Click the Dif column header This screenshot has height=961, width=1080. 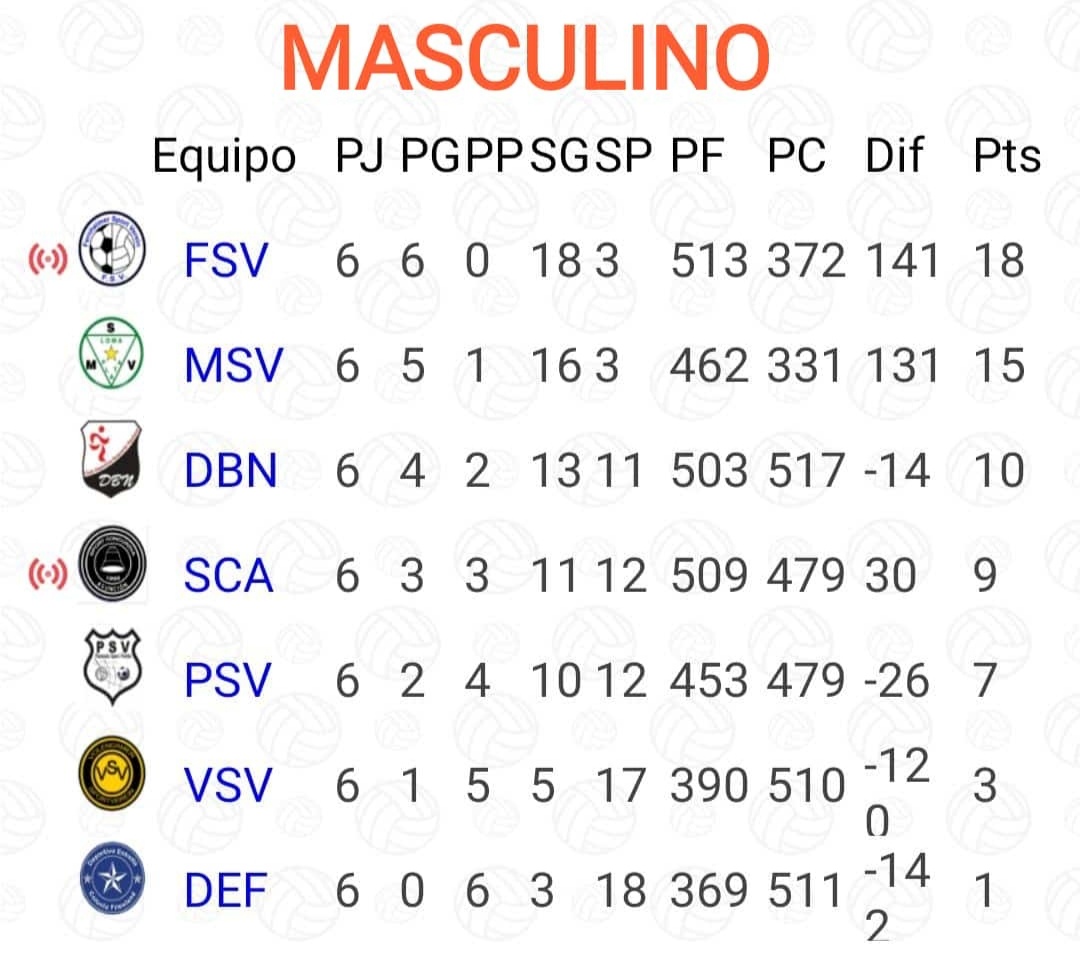[893, 157]
